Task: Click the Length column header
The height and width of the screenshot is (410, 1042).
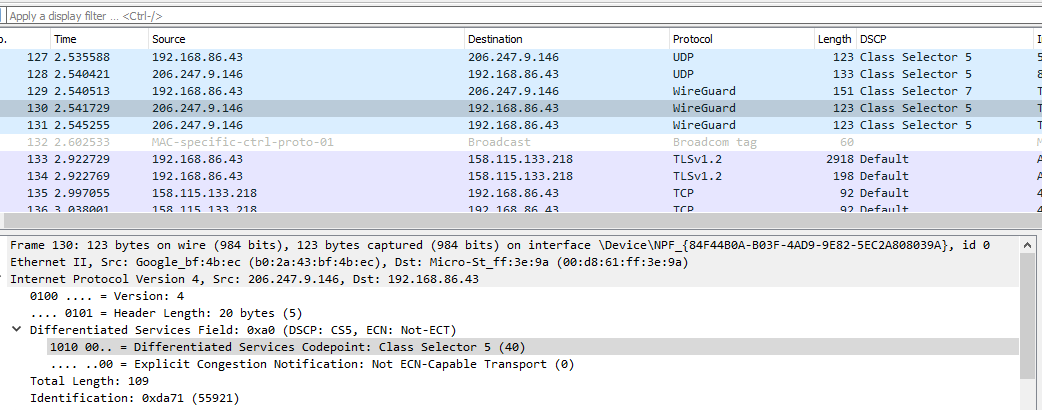Action: (x=834, y=39)
